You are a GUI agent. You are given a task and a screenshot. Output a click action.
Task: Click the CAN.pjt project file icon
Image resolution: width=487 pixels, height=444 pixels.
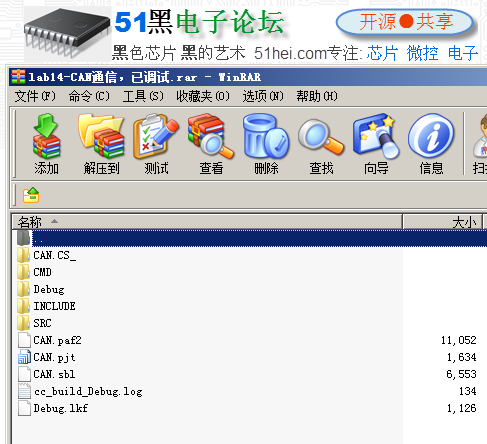(x=24, y=357)
